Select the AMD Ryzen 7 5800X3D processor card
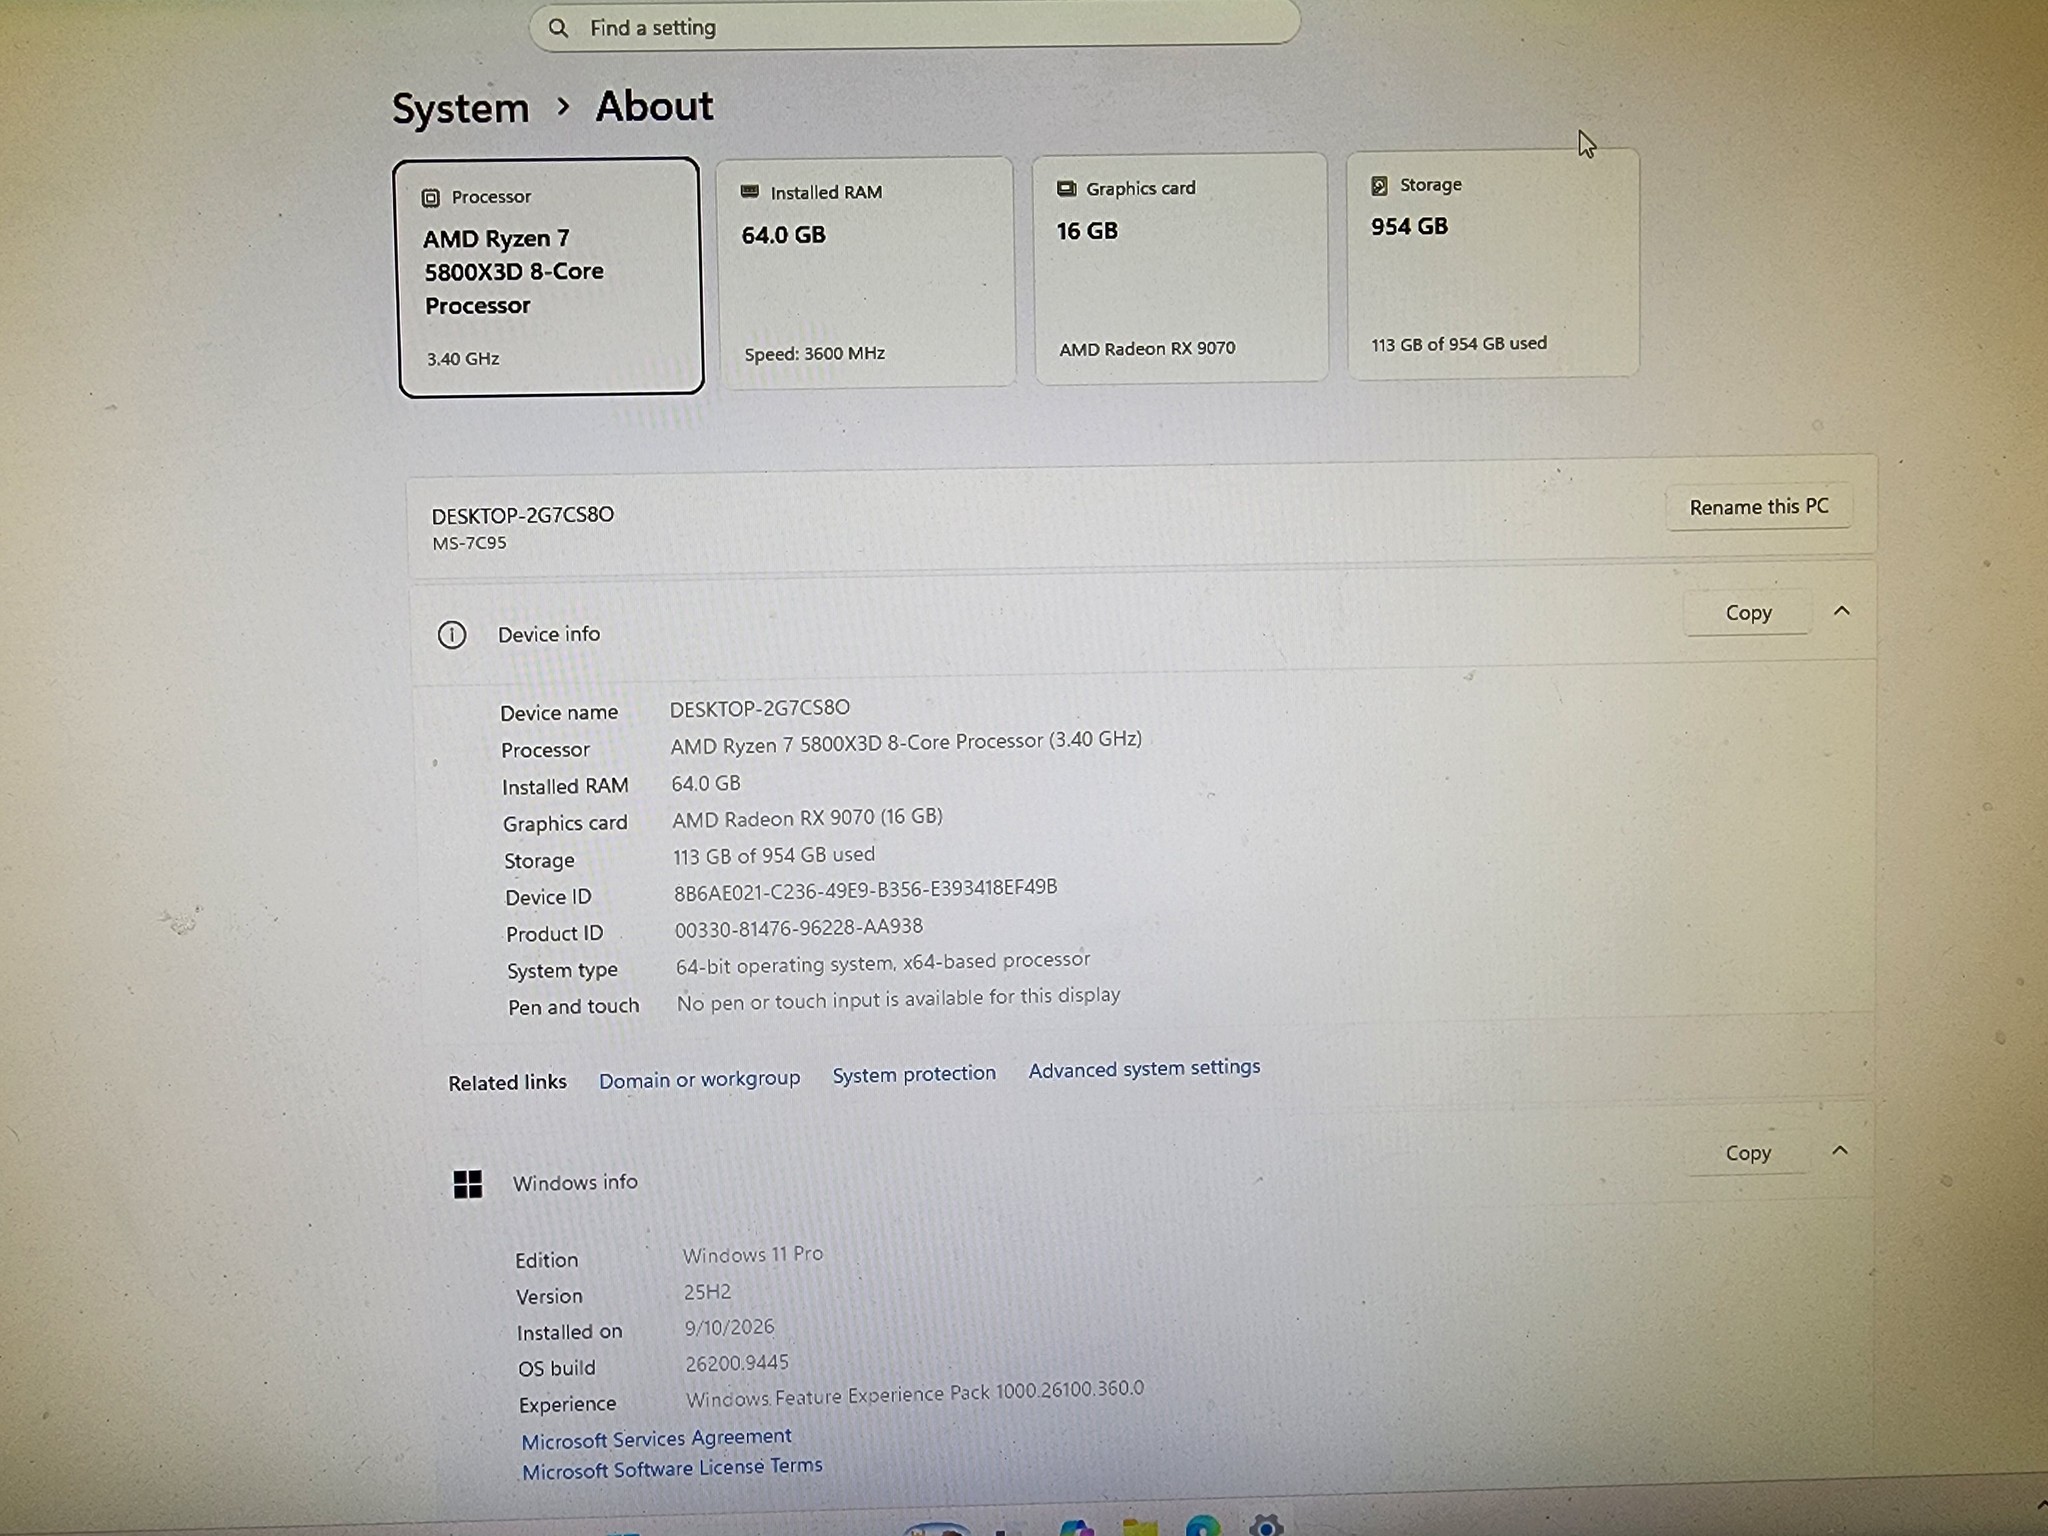This screenshot has width=2048, height=1536. tap(550, 277)
